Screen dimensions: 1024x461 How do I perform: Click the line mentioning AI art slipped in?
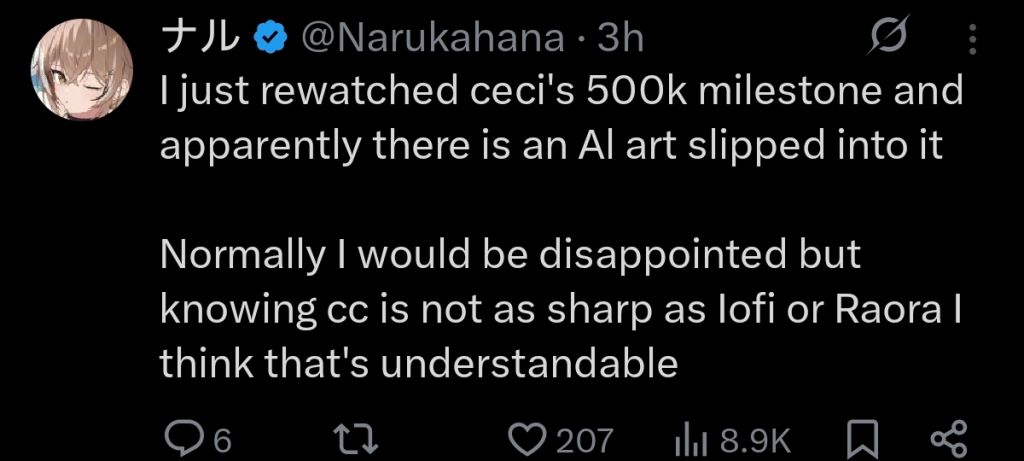pos(551,146)
